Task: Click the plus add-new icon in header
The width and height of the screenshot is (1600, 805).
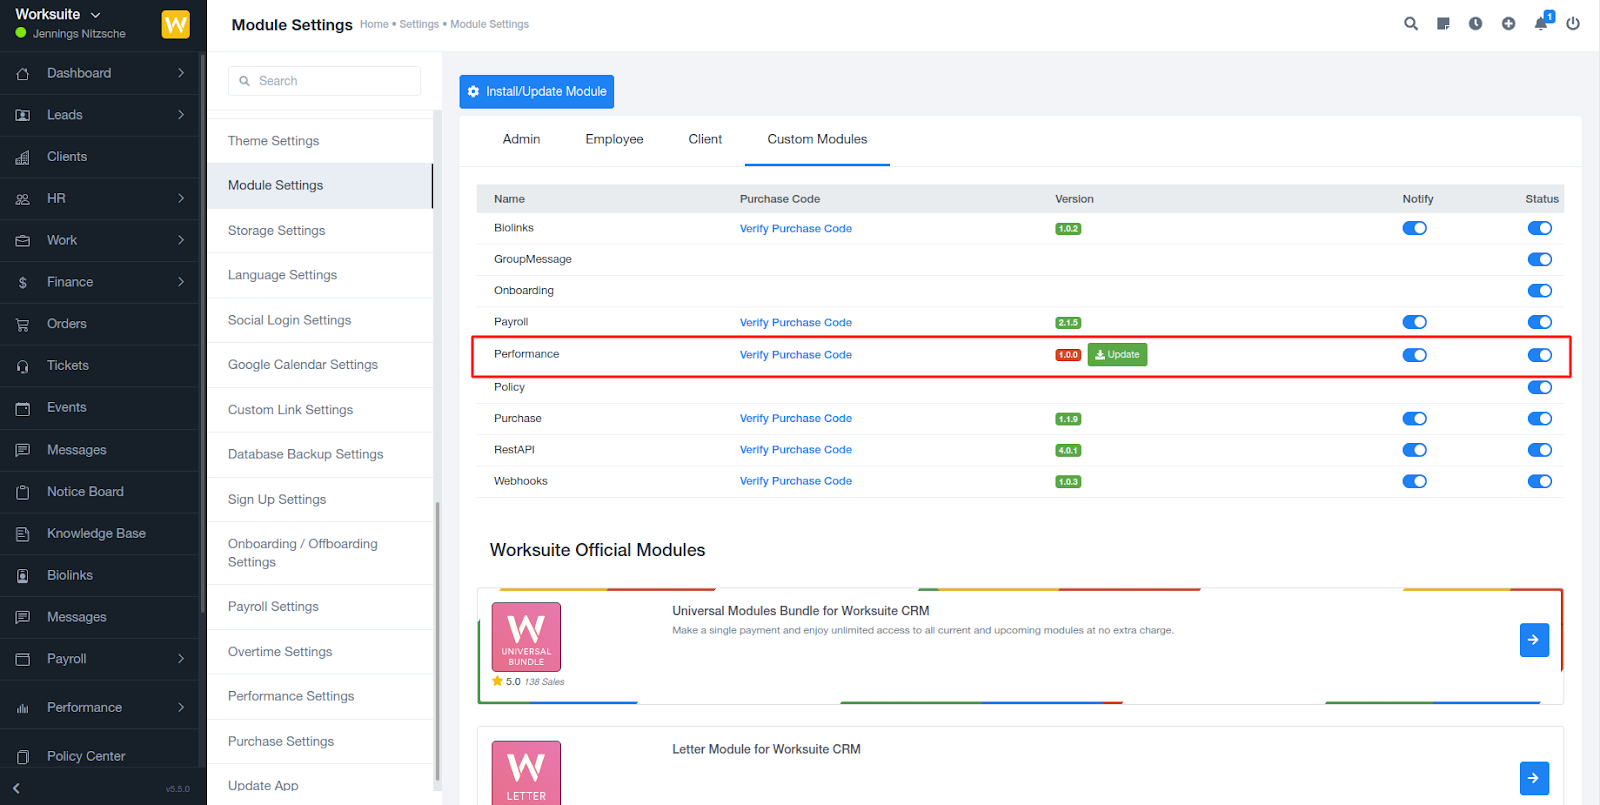Action: coord(1508,24)
